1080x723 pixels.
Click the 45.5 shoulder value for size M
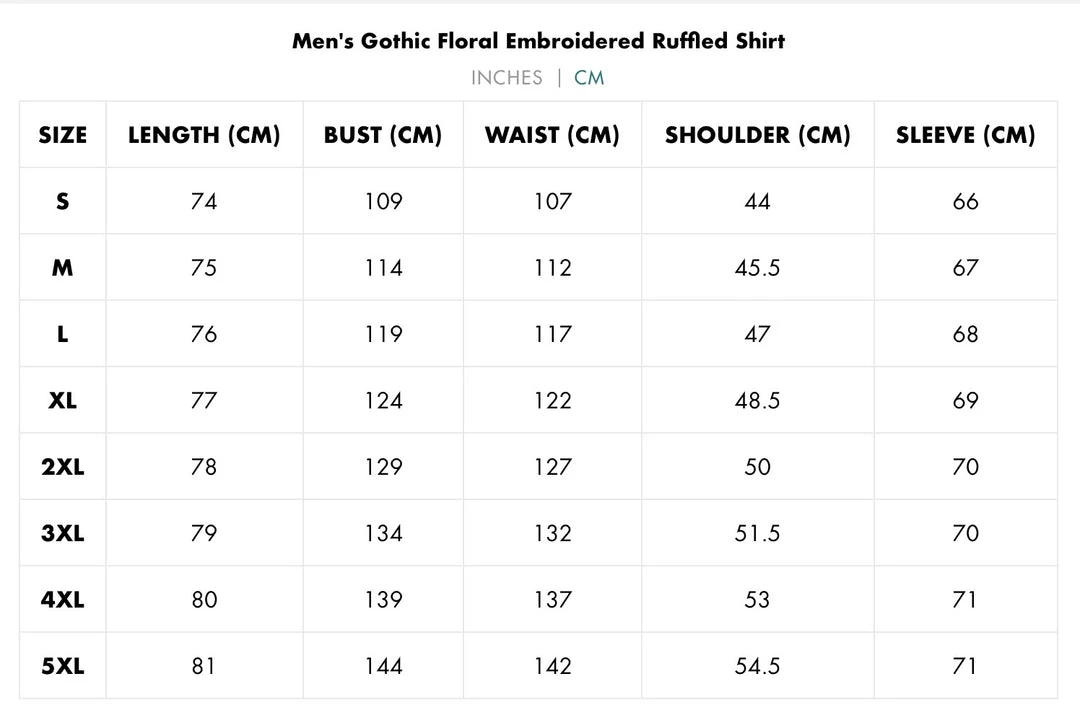[x=757, y=268]
